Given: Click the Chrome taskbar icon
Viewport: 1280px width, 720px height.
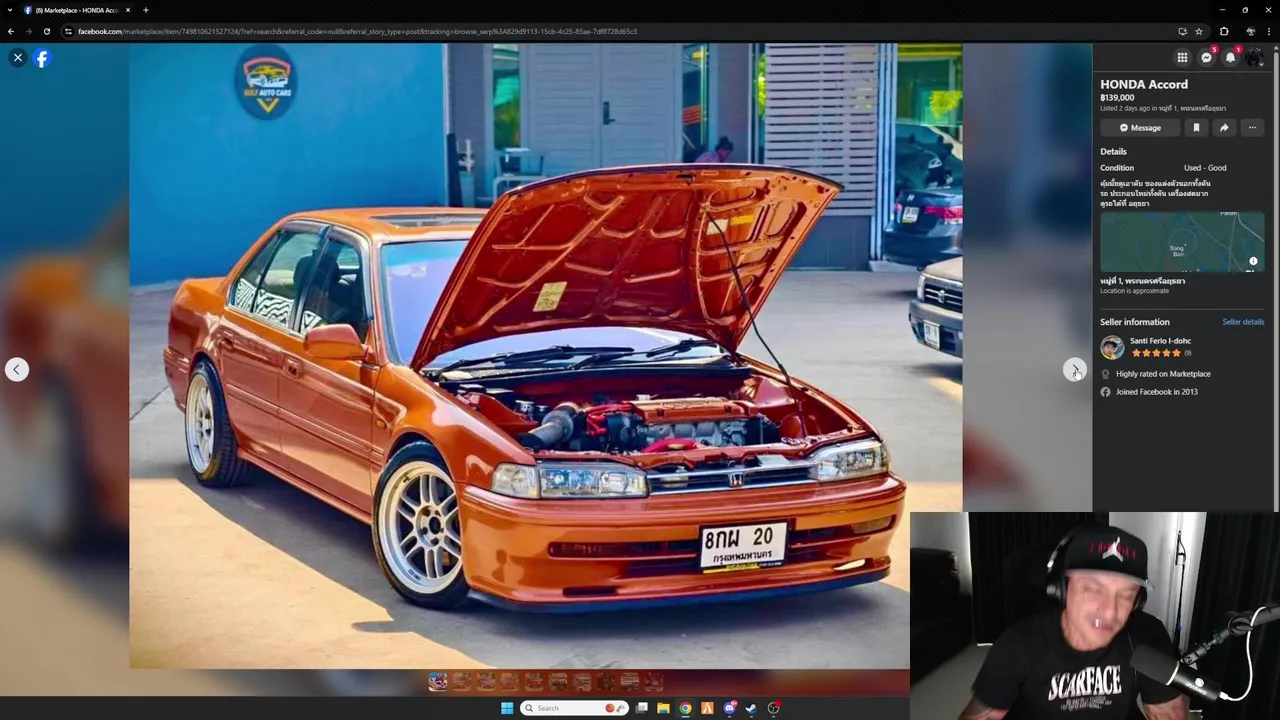Looking at the screenshot, I should (x=685, y=708).
